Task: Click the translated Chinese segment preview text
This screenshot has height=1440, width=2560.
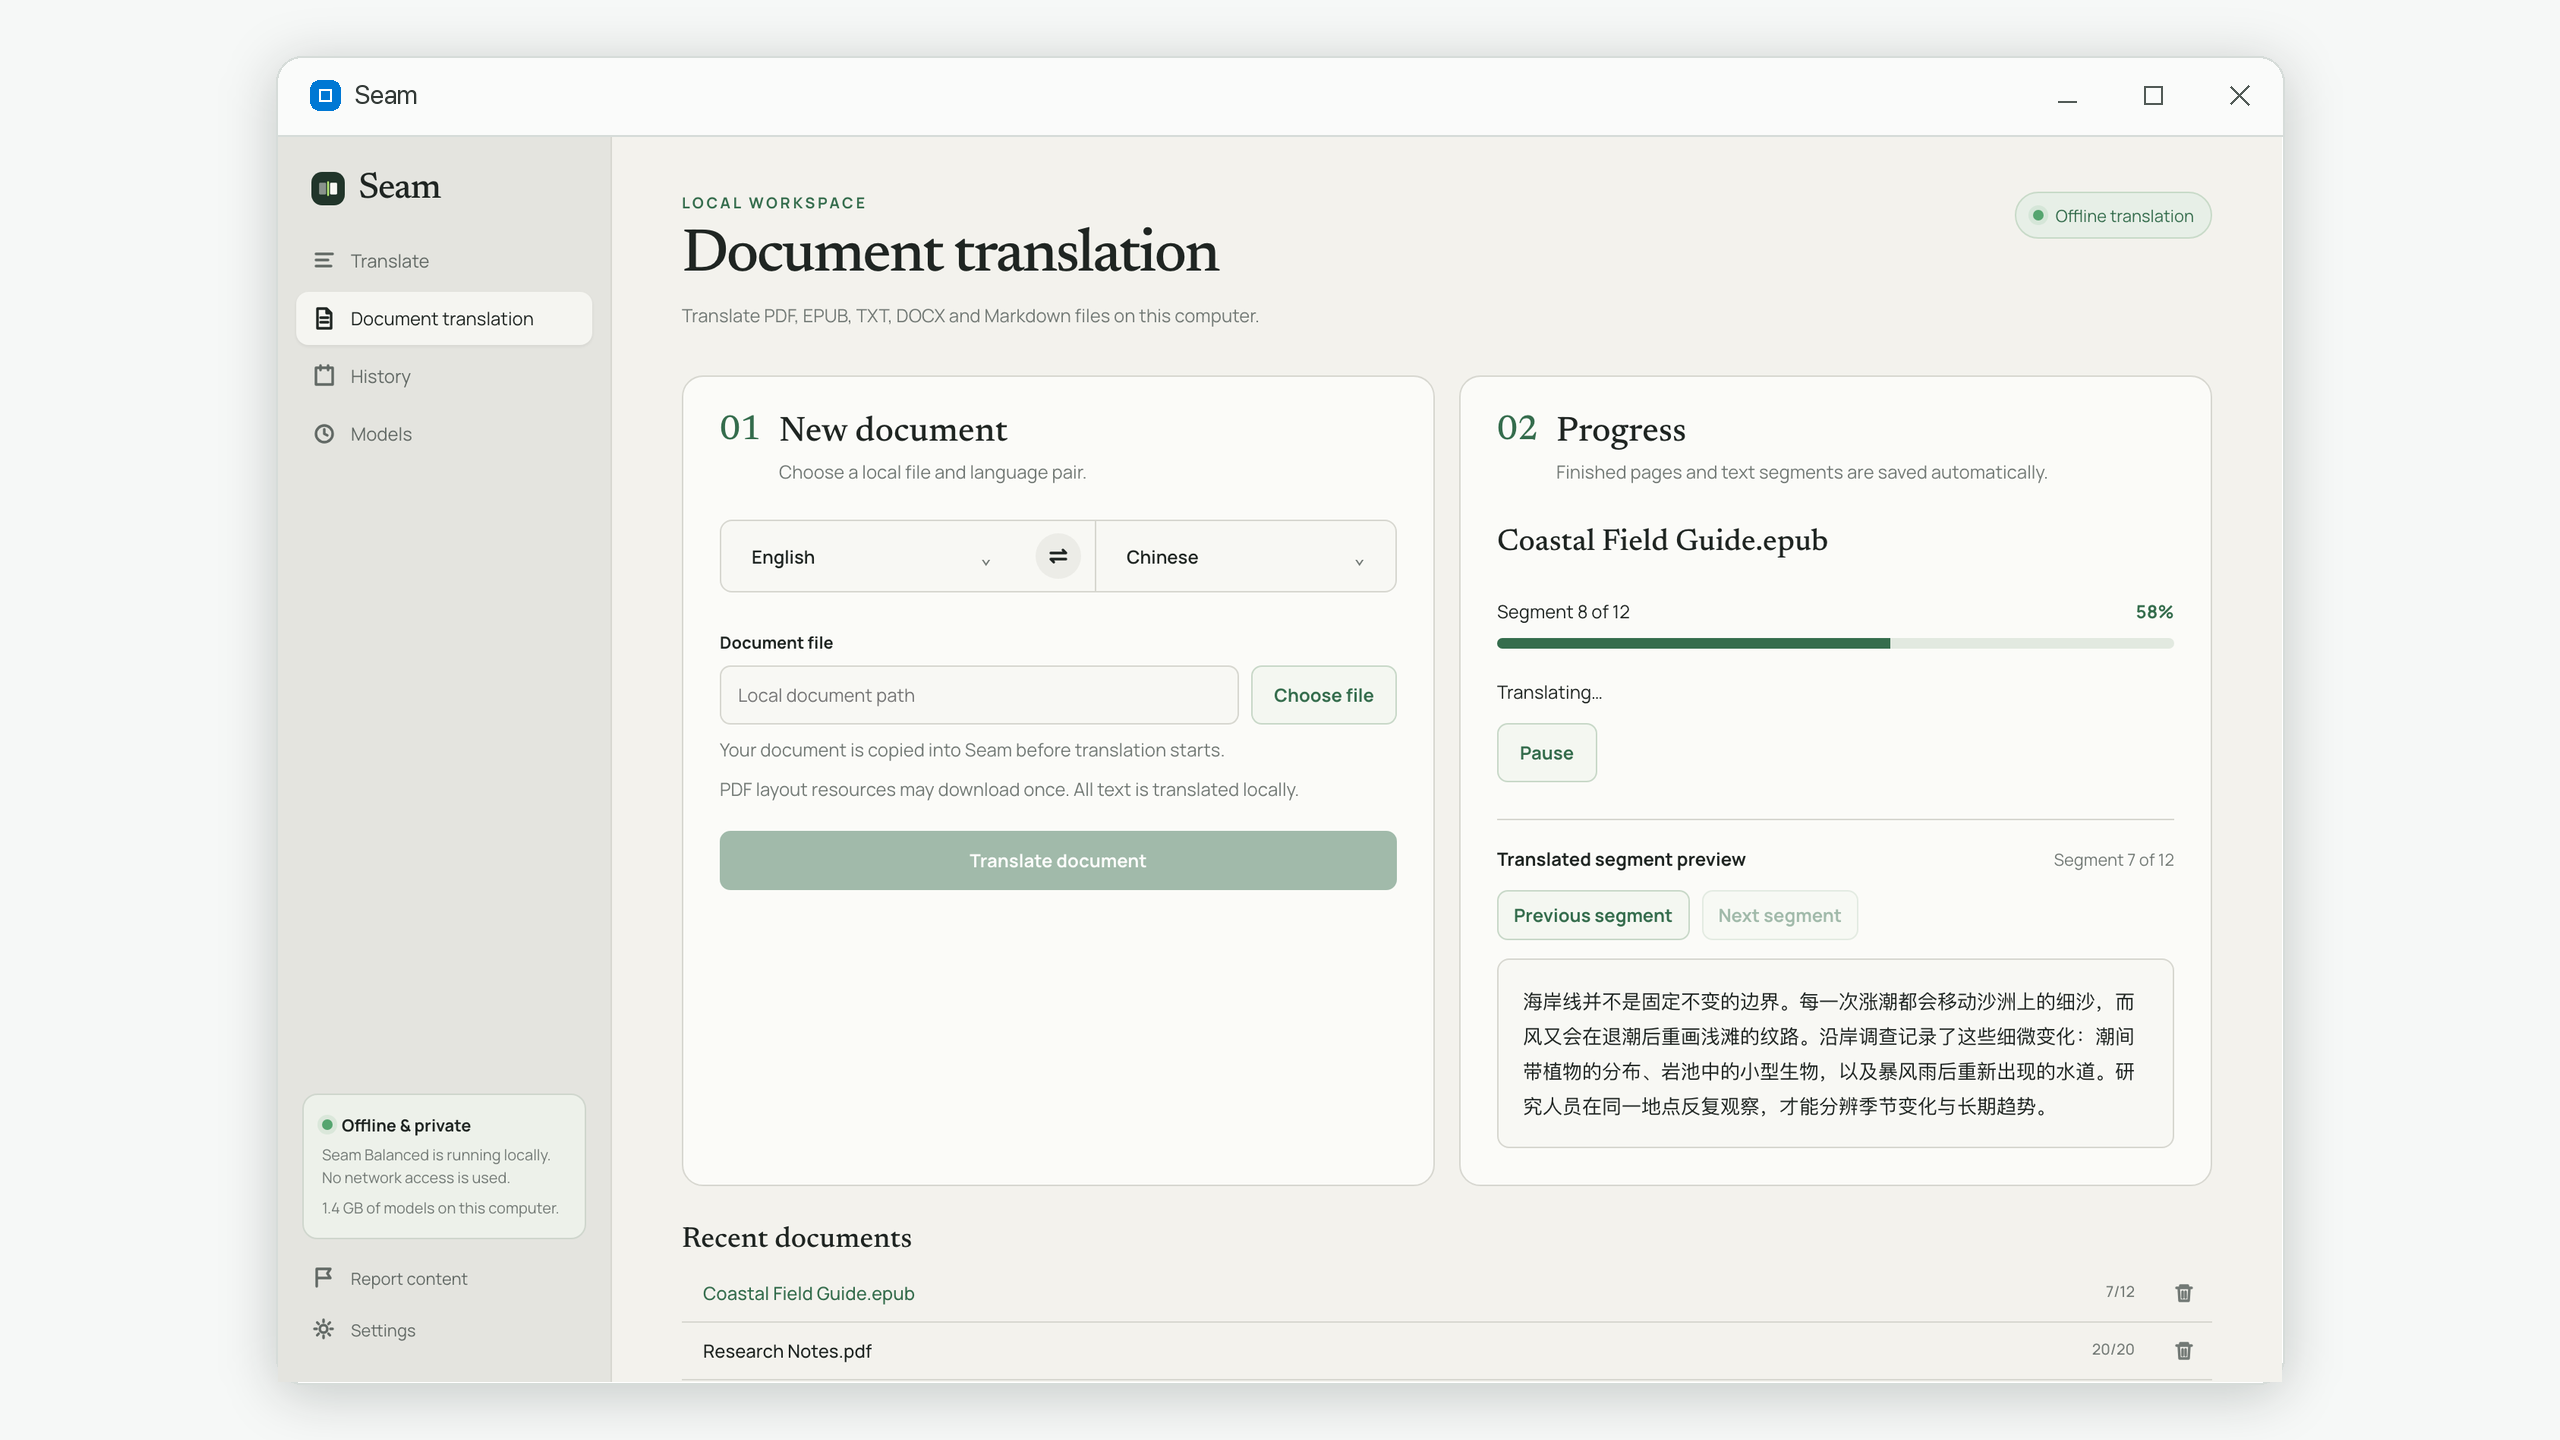Action: coord(1835,1053)
